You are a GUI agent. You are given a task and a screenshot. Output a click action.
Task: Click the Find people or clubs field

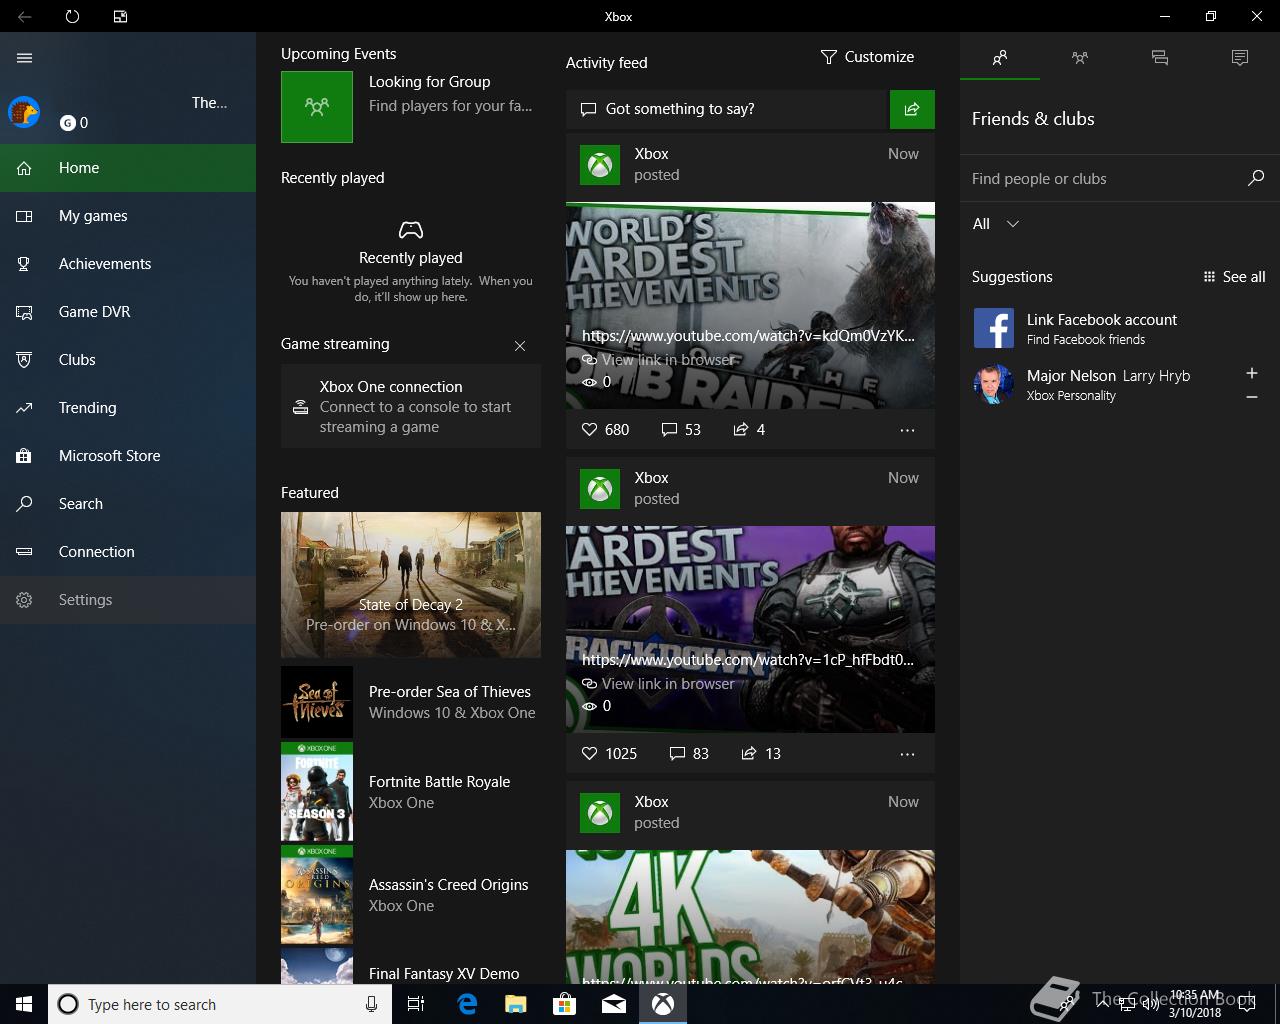coord(1102,179)
